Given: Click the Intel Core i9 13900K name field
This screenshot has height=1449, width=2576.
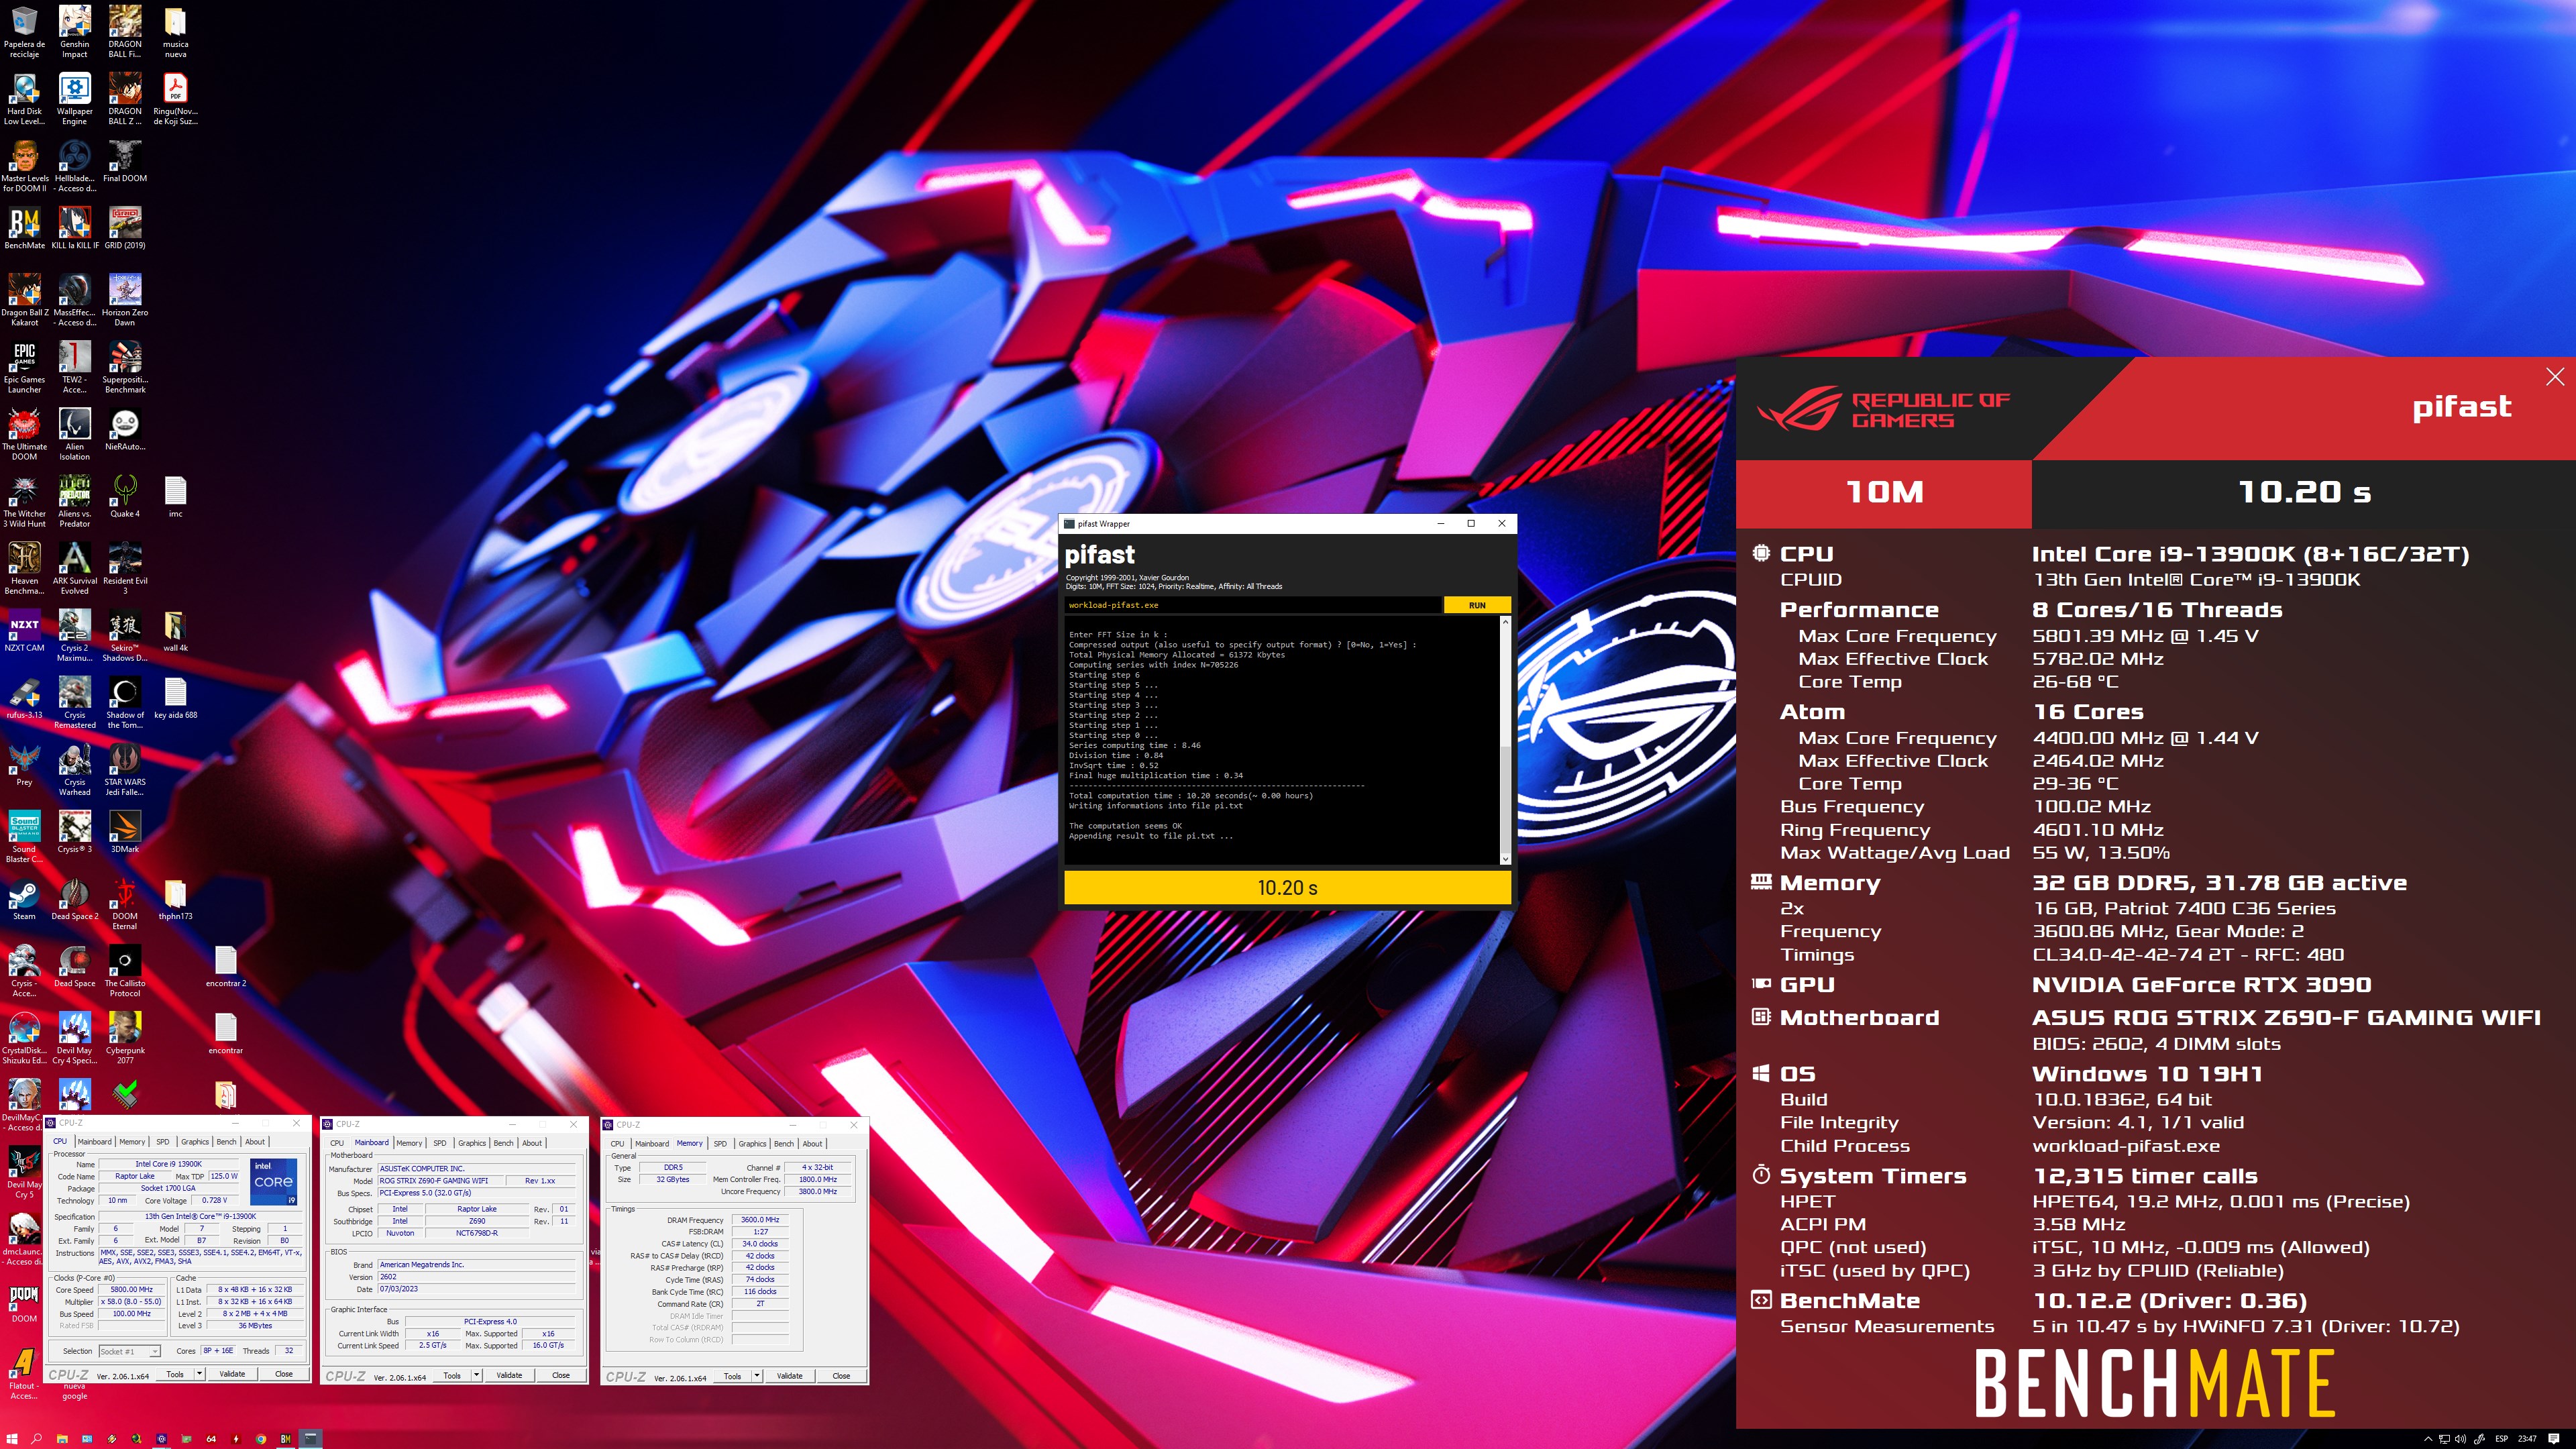Looking at the screenshot, I should [169, 1164].
